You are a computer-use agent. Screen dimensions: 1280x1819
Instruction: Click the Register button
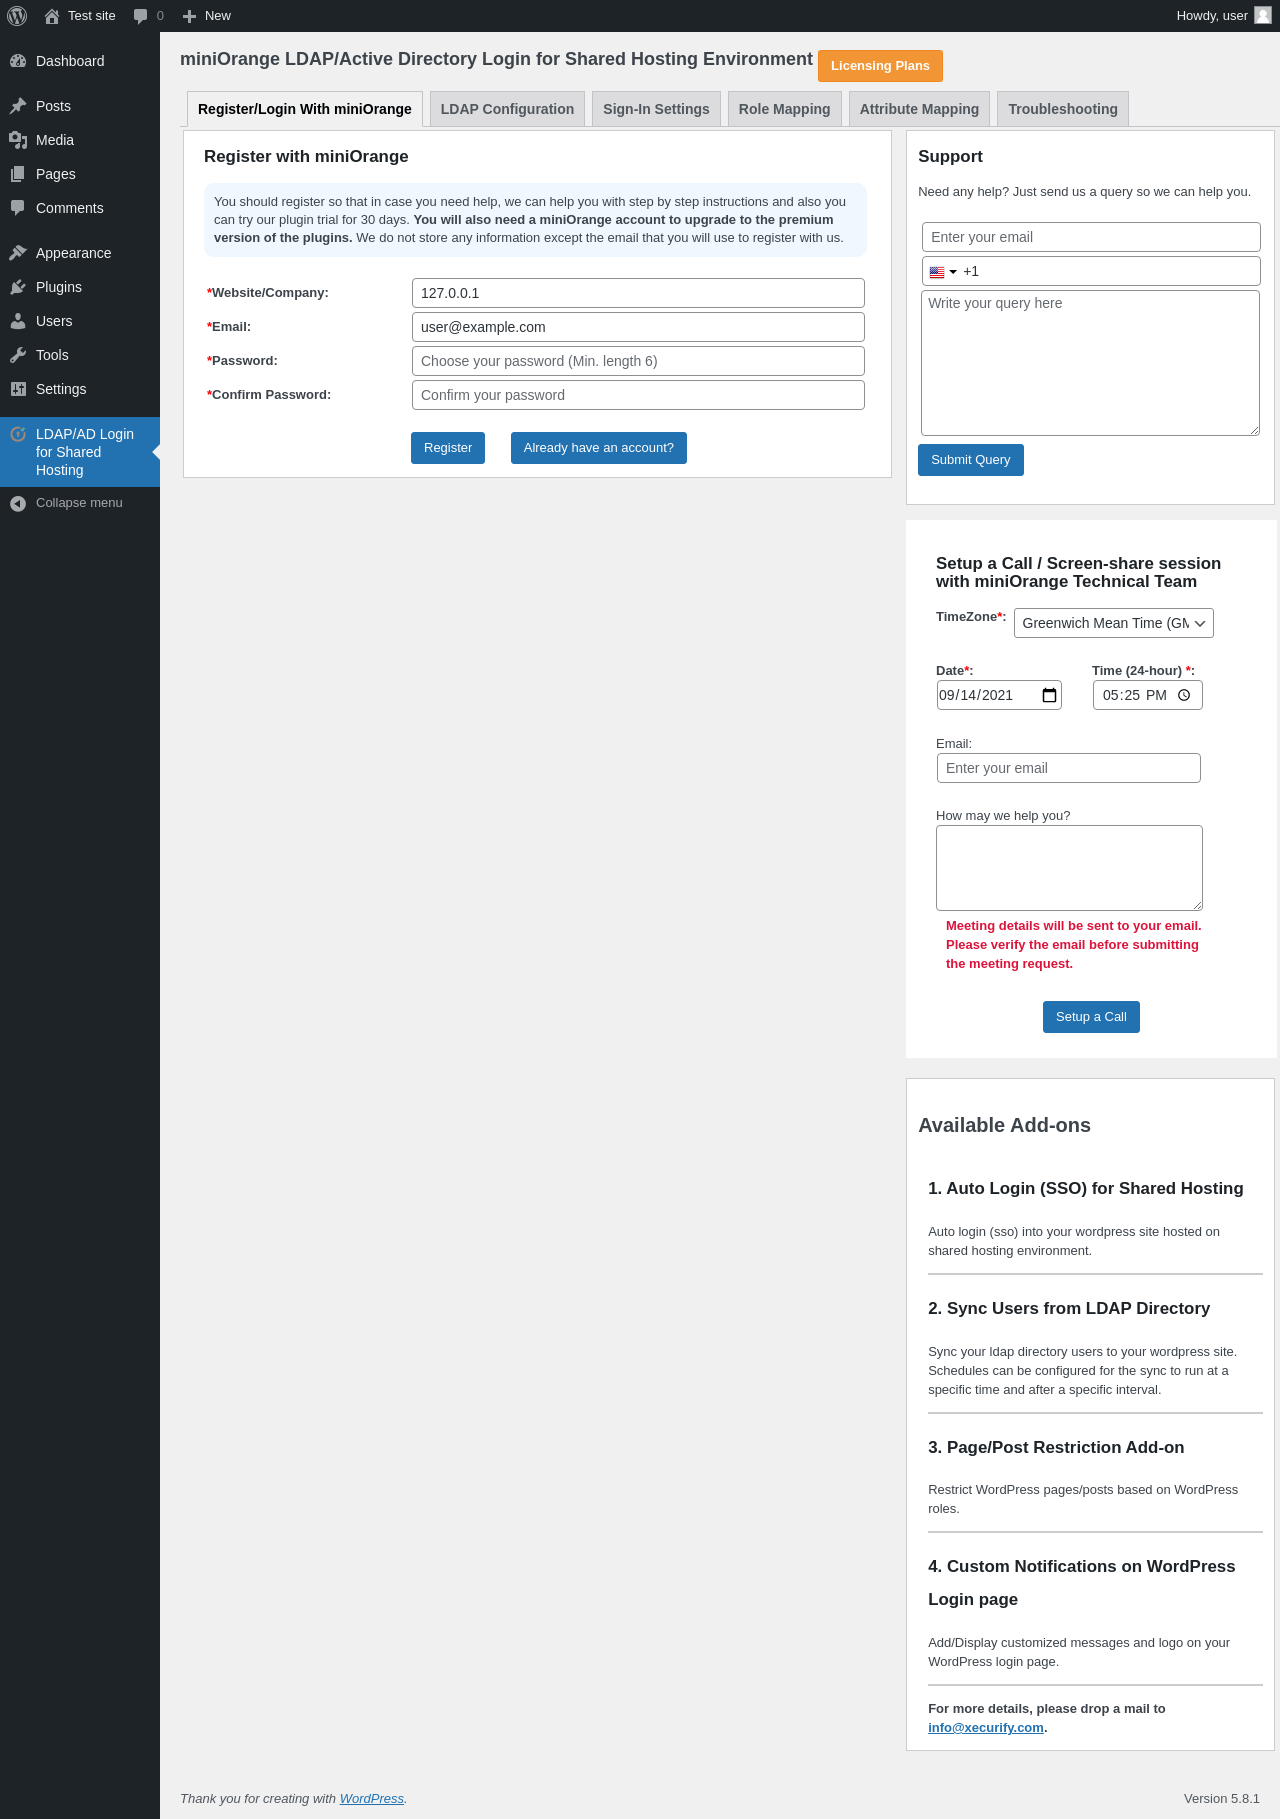click(448, 448)
